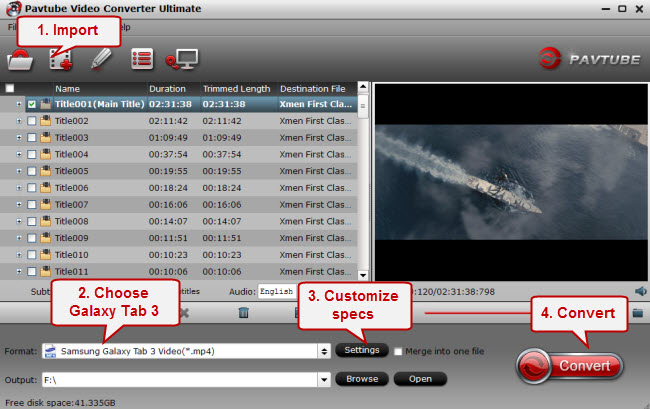Image resolution: width=650 pixels, height=409 pixels.
Task: Expand the Title007 tree row
Action: (19, 204)
